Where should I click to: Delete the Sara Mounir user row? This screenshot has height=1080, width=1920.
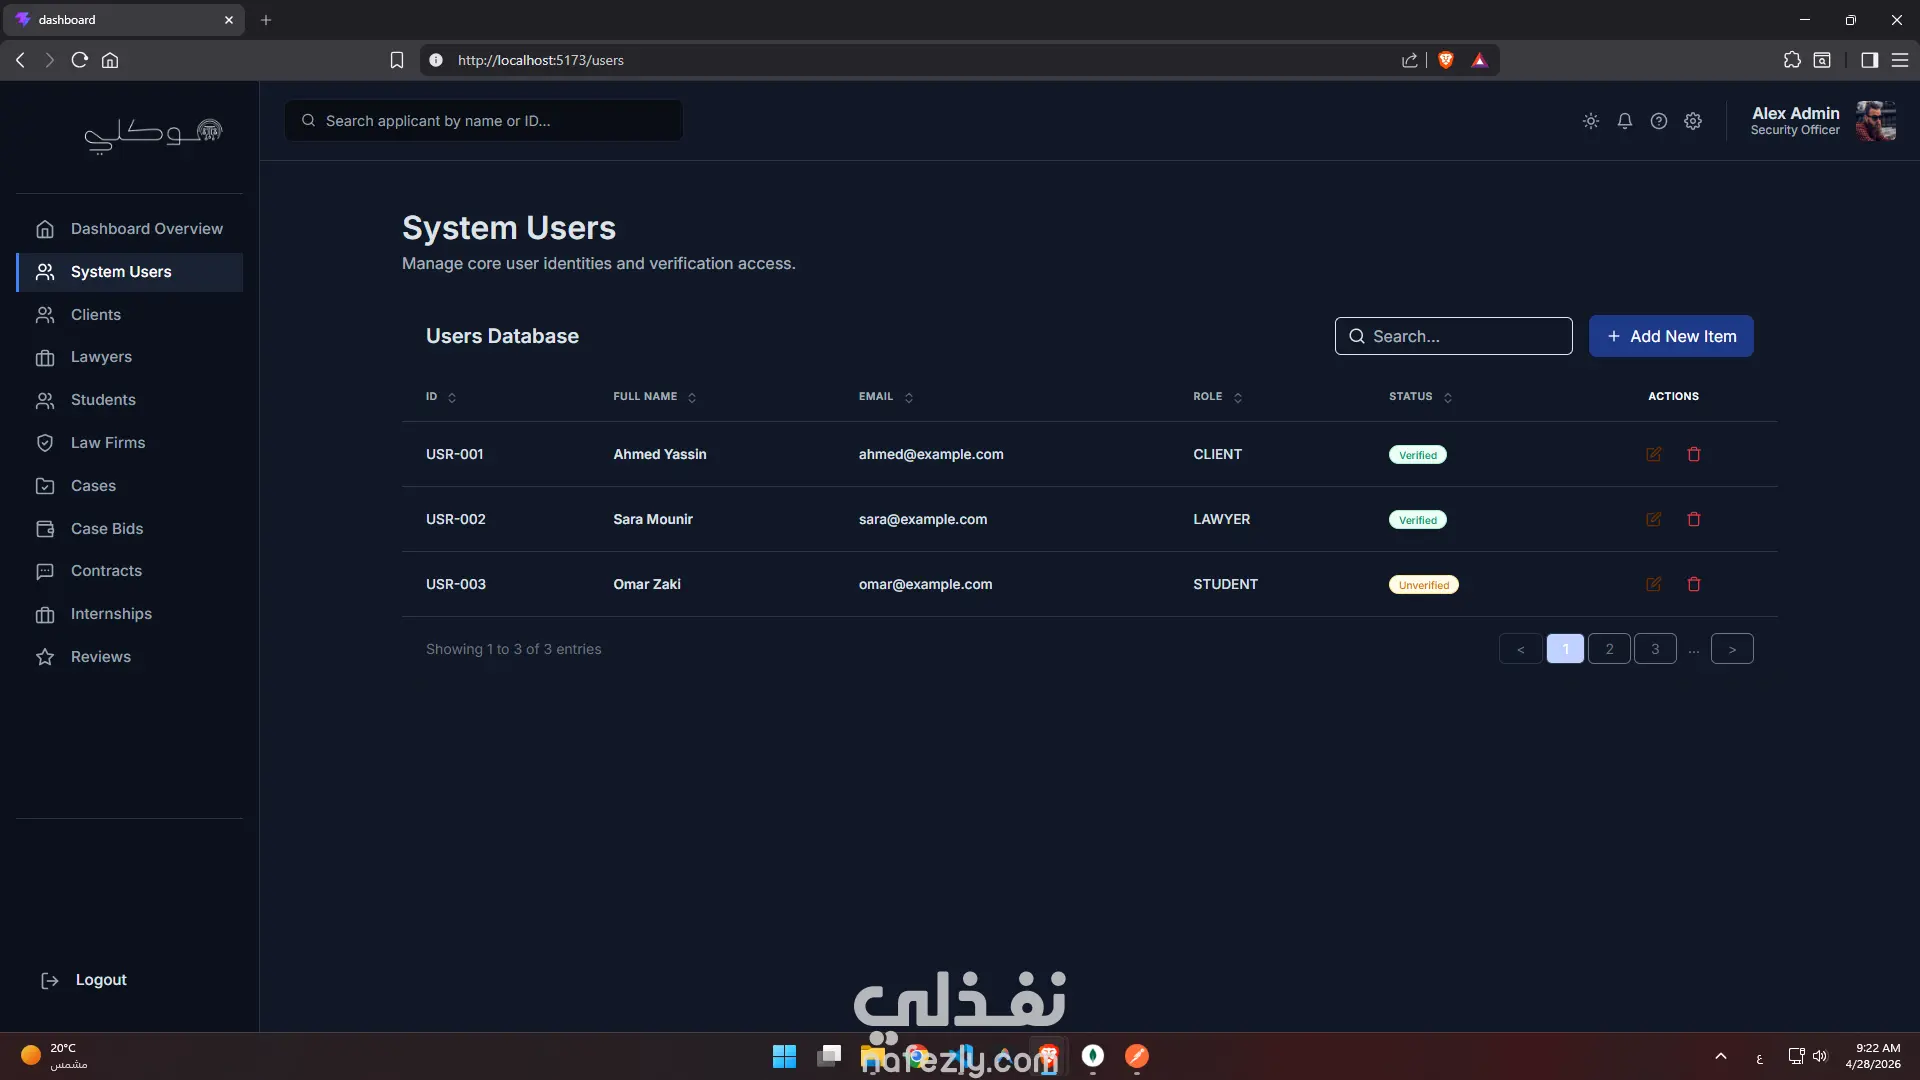pos(1694,519)
